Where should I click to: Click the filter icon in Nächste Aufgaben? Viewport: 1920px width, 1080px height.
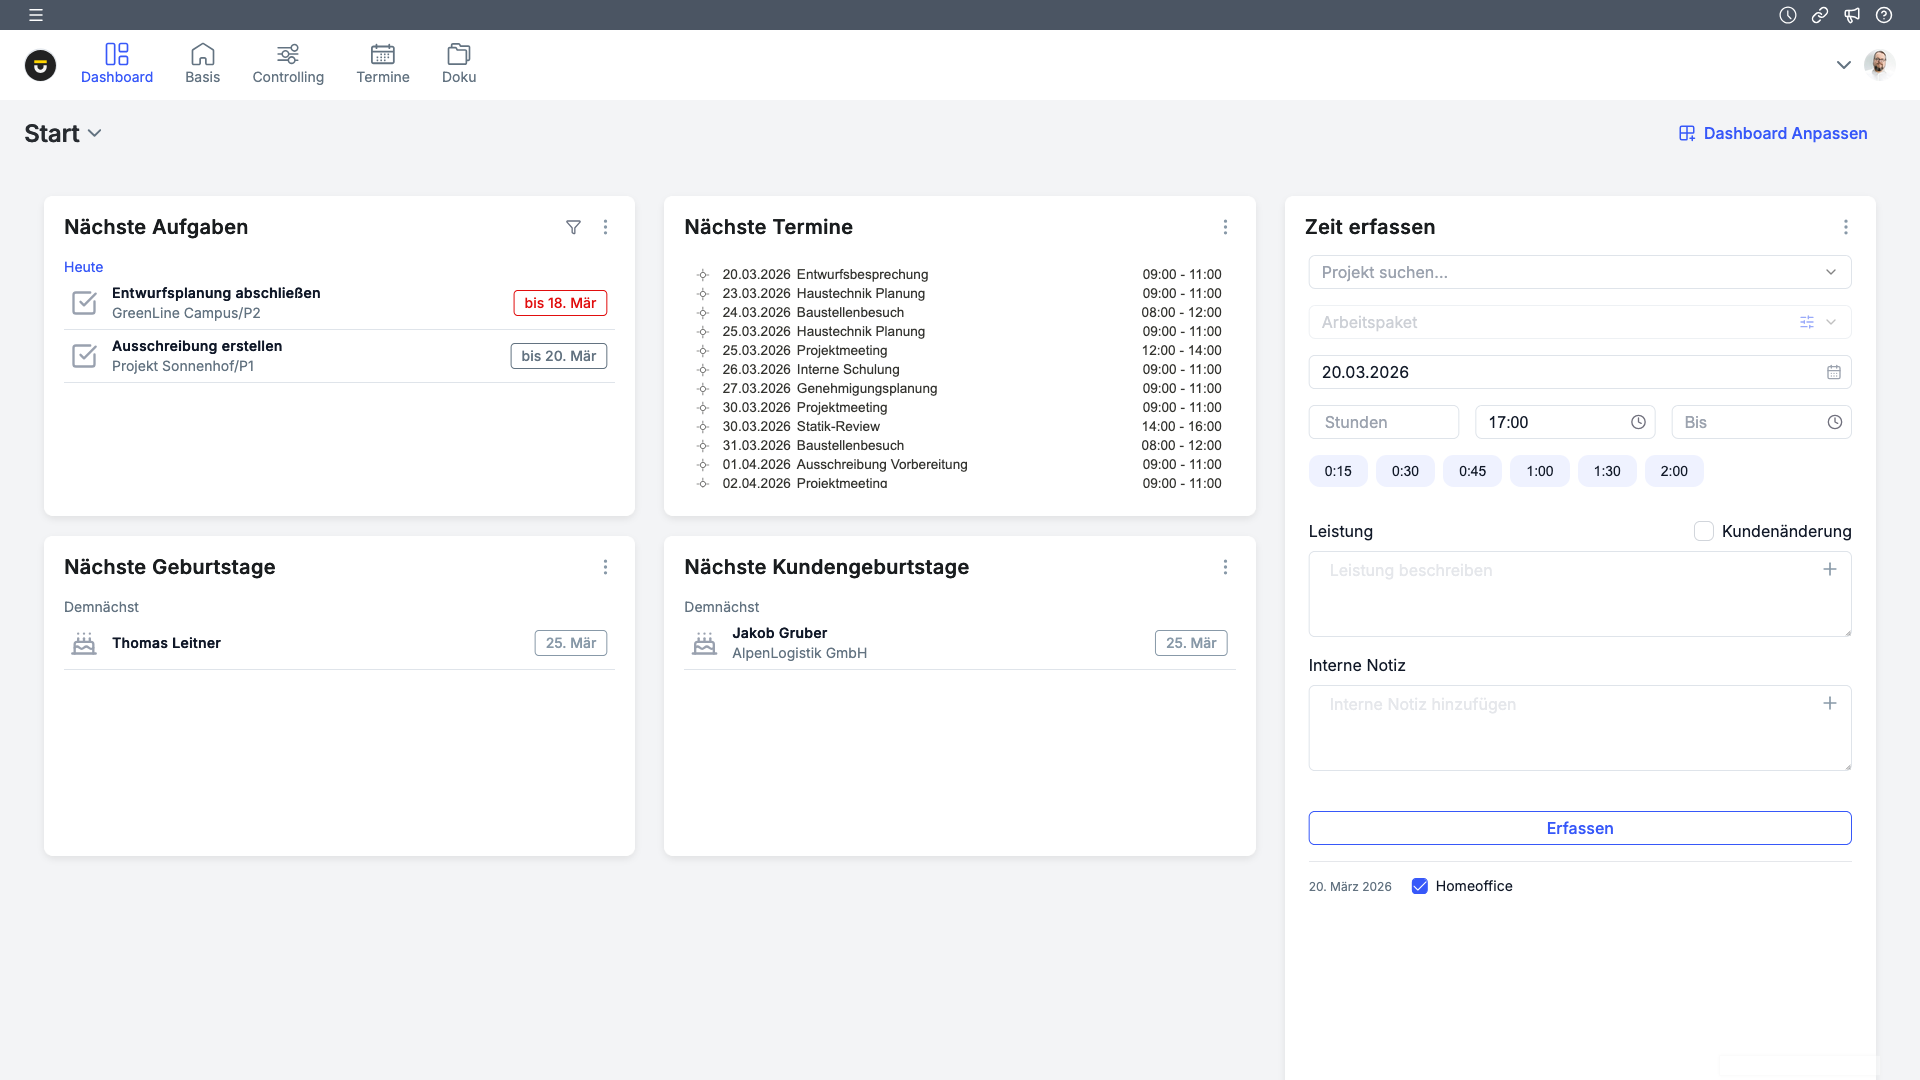coord(573,227)
